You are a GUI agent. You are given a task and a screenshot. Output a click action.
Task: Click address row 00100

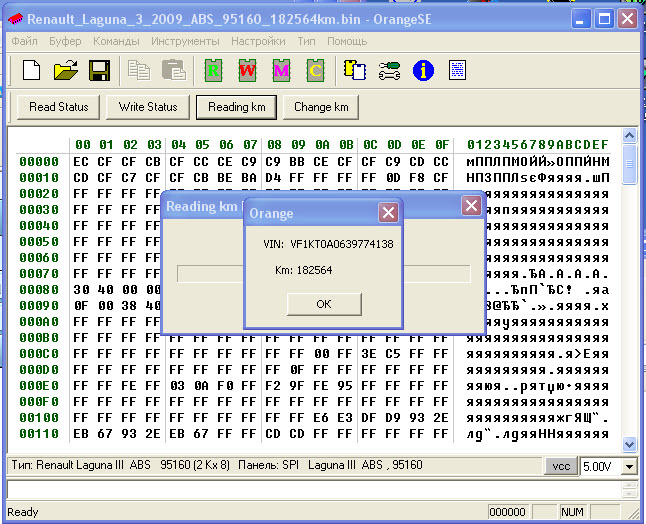pyautogui.click(x=39, y=418)
